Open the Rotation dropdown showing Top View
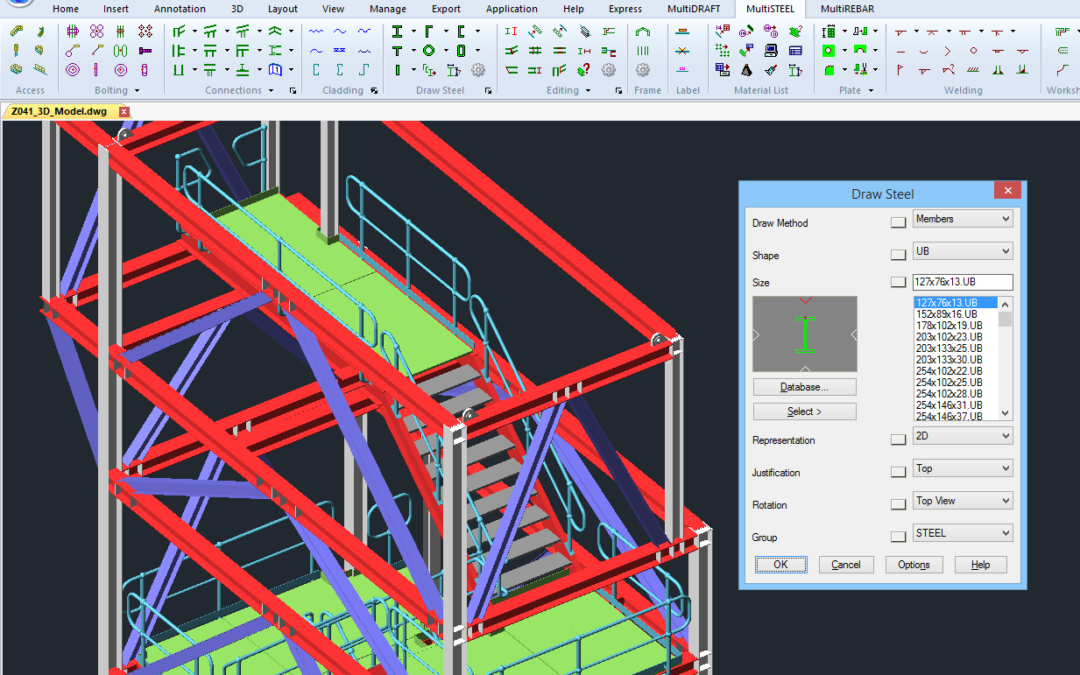Viewport: 1080px width, 675px height. (x=963, y=501)
